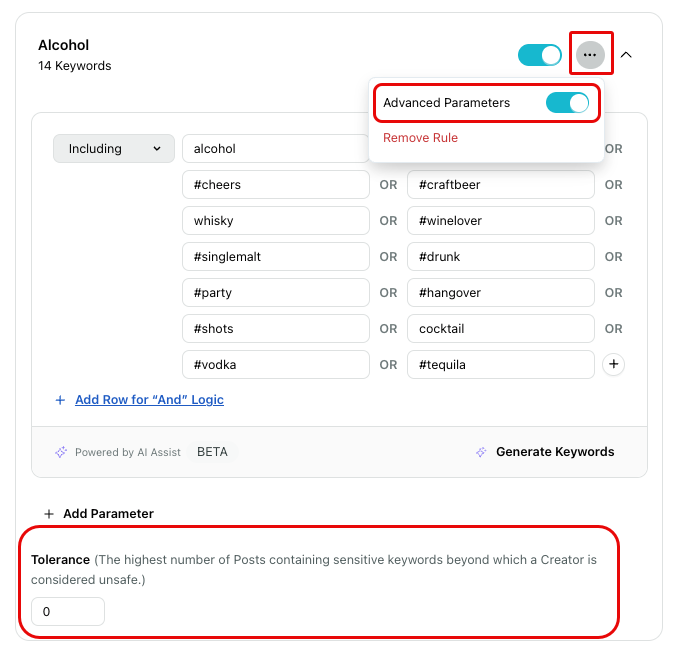Open the three-dot options menu for Alcohol rule
This screenshot has height=651, width=677.
coord(590,55)
